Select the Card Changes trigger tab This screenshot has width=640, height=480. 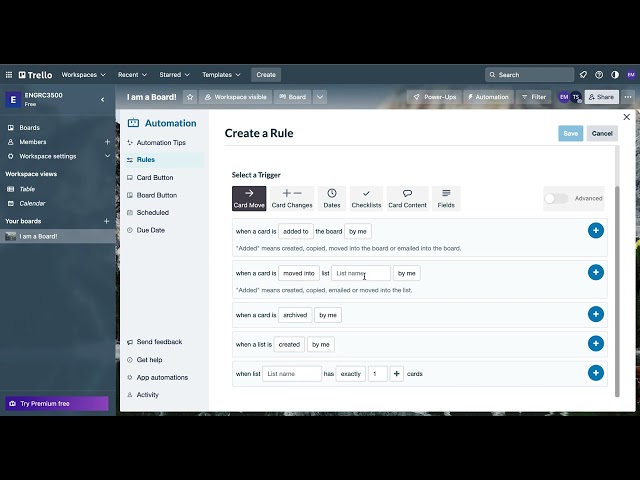tap(292, 198)
